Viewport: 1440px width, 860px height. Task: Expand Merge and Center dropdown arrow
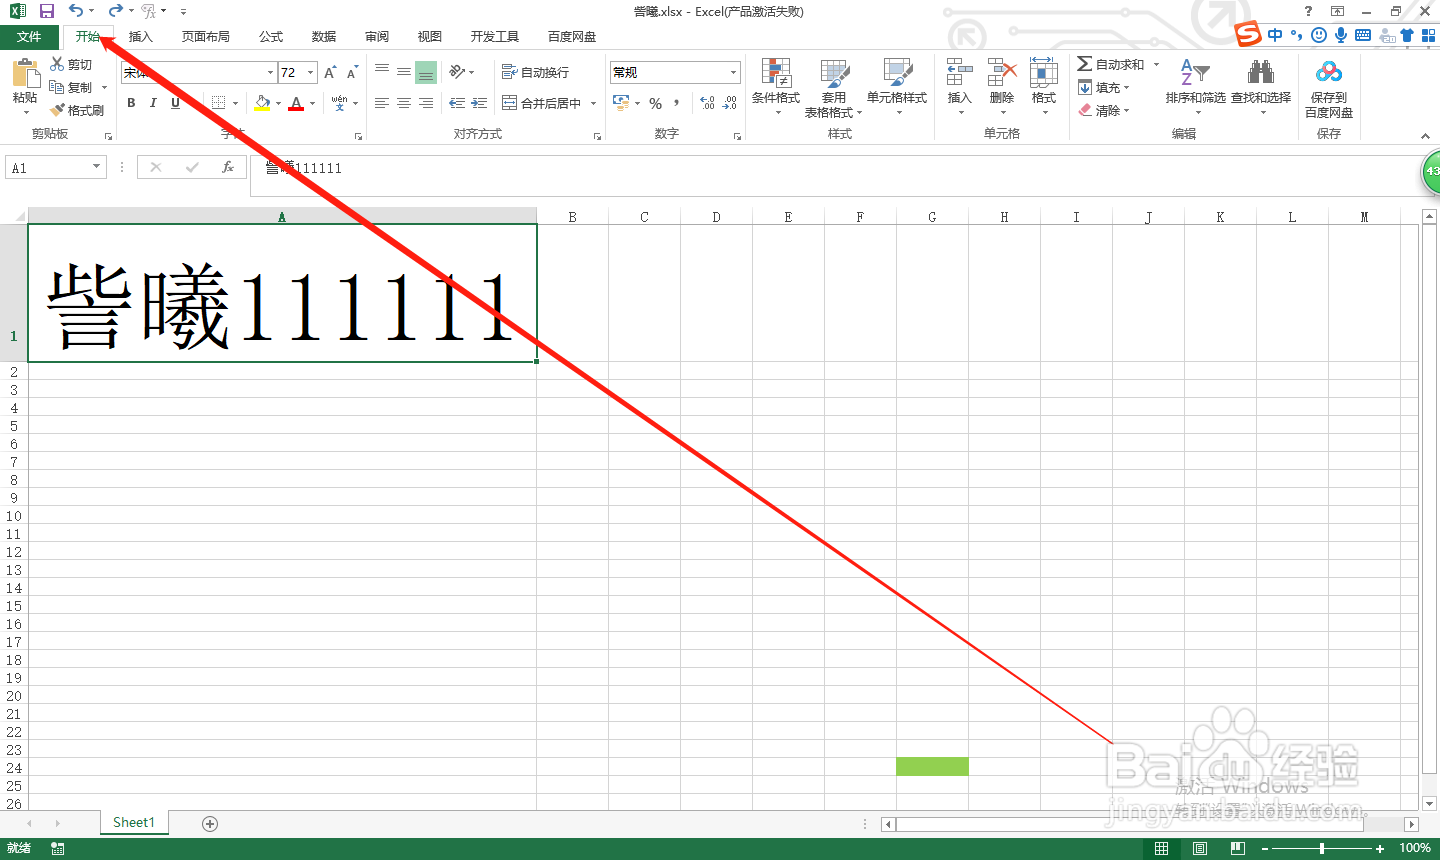click(x=593, y=103)
